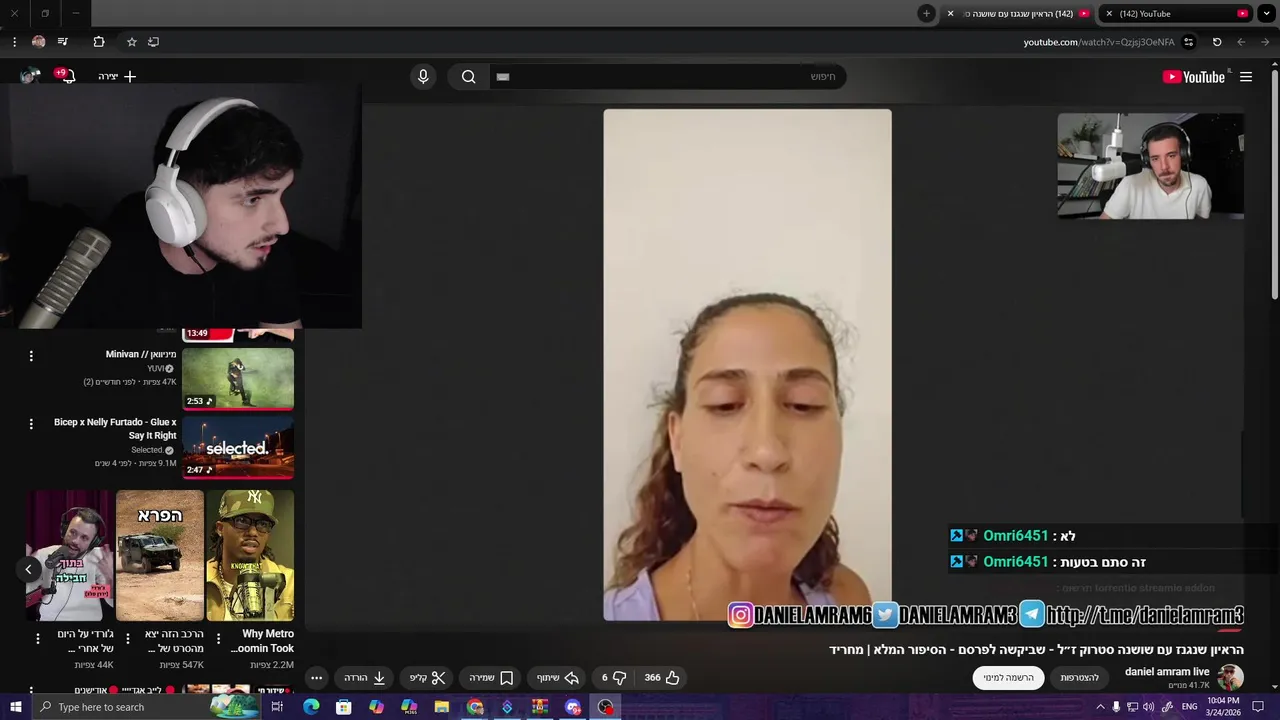Dislike the video showing 6

[614, 678]
